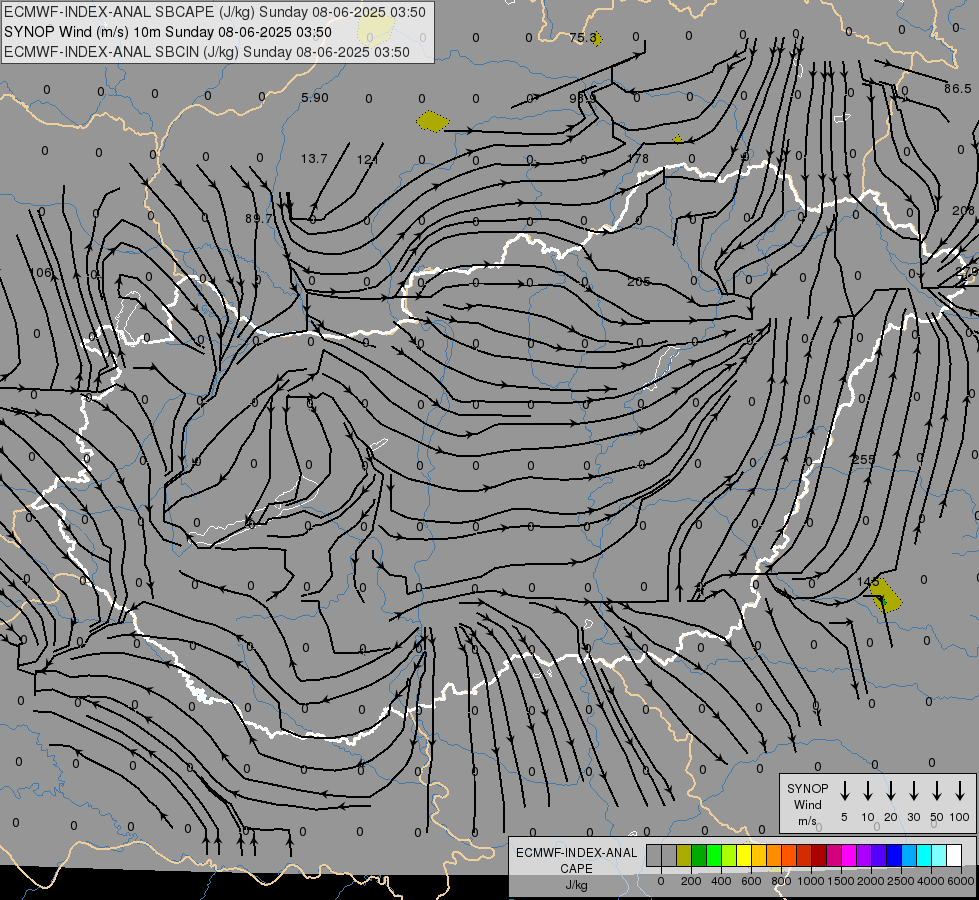Click the 'SYNOP' label in wind legend
Image resolution: width=979 pixels, height=900 pixels.
(x=807, y=788)
